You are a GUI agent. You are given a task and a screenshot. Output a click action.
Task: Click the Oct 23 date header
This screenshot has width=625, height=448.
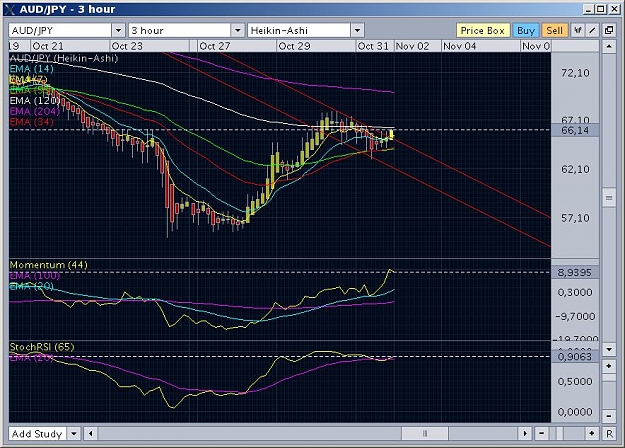(127, 46)
